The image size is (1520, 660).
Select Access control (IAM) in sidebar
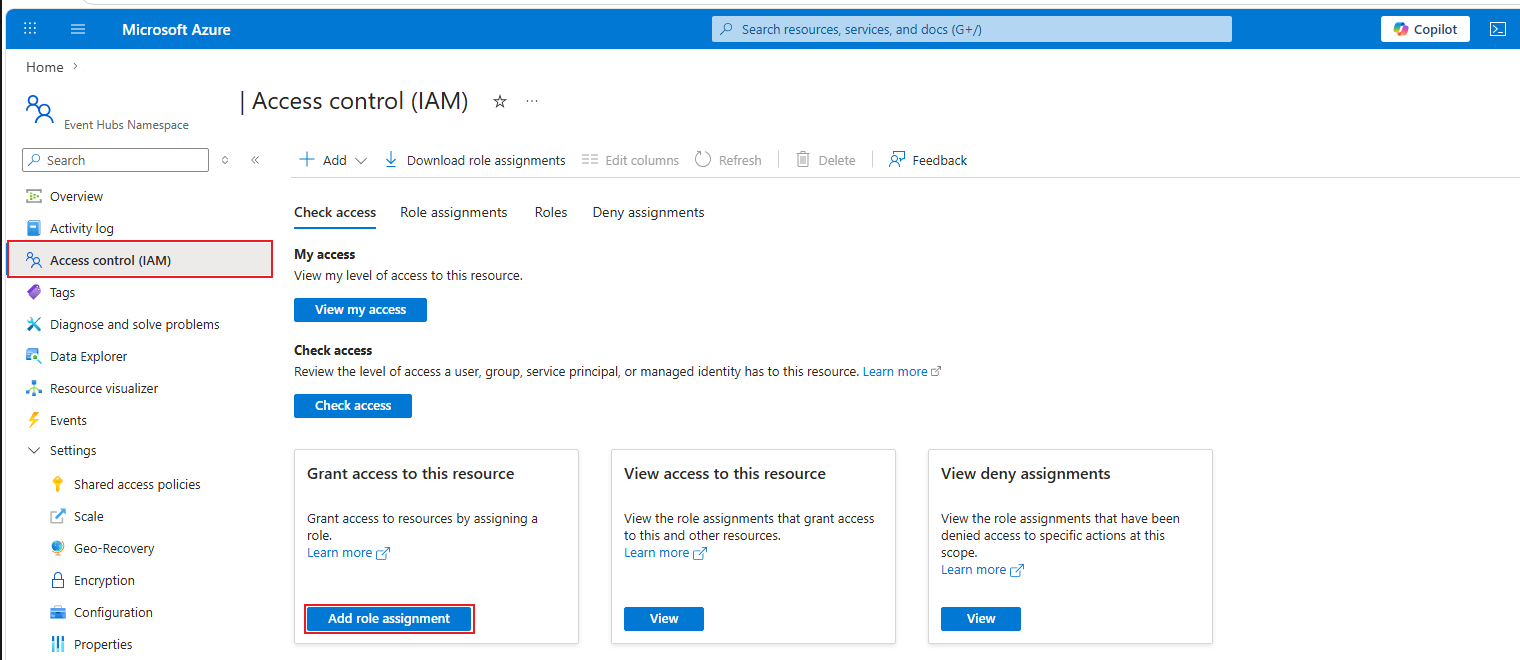140,260
